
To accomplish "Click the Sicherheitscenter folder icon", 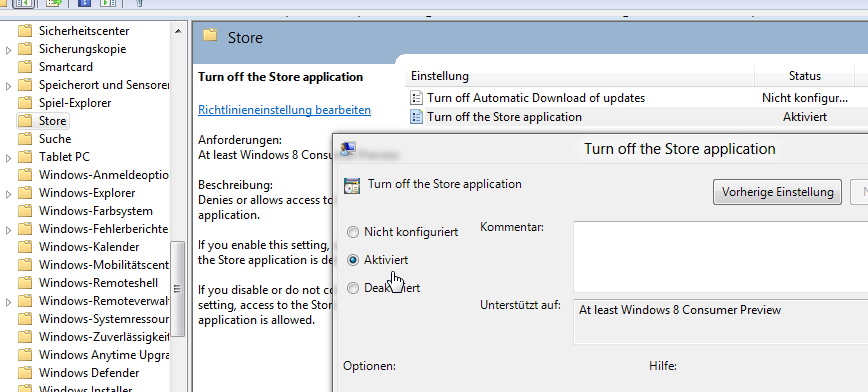I will [x=25, y=31].
